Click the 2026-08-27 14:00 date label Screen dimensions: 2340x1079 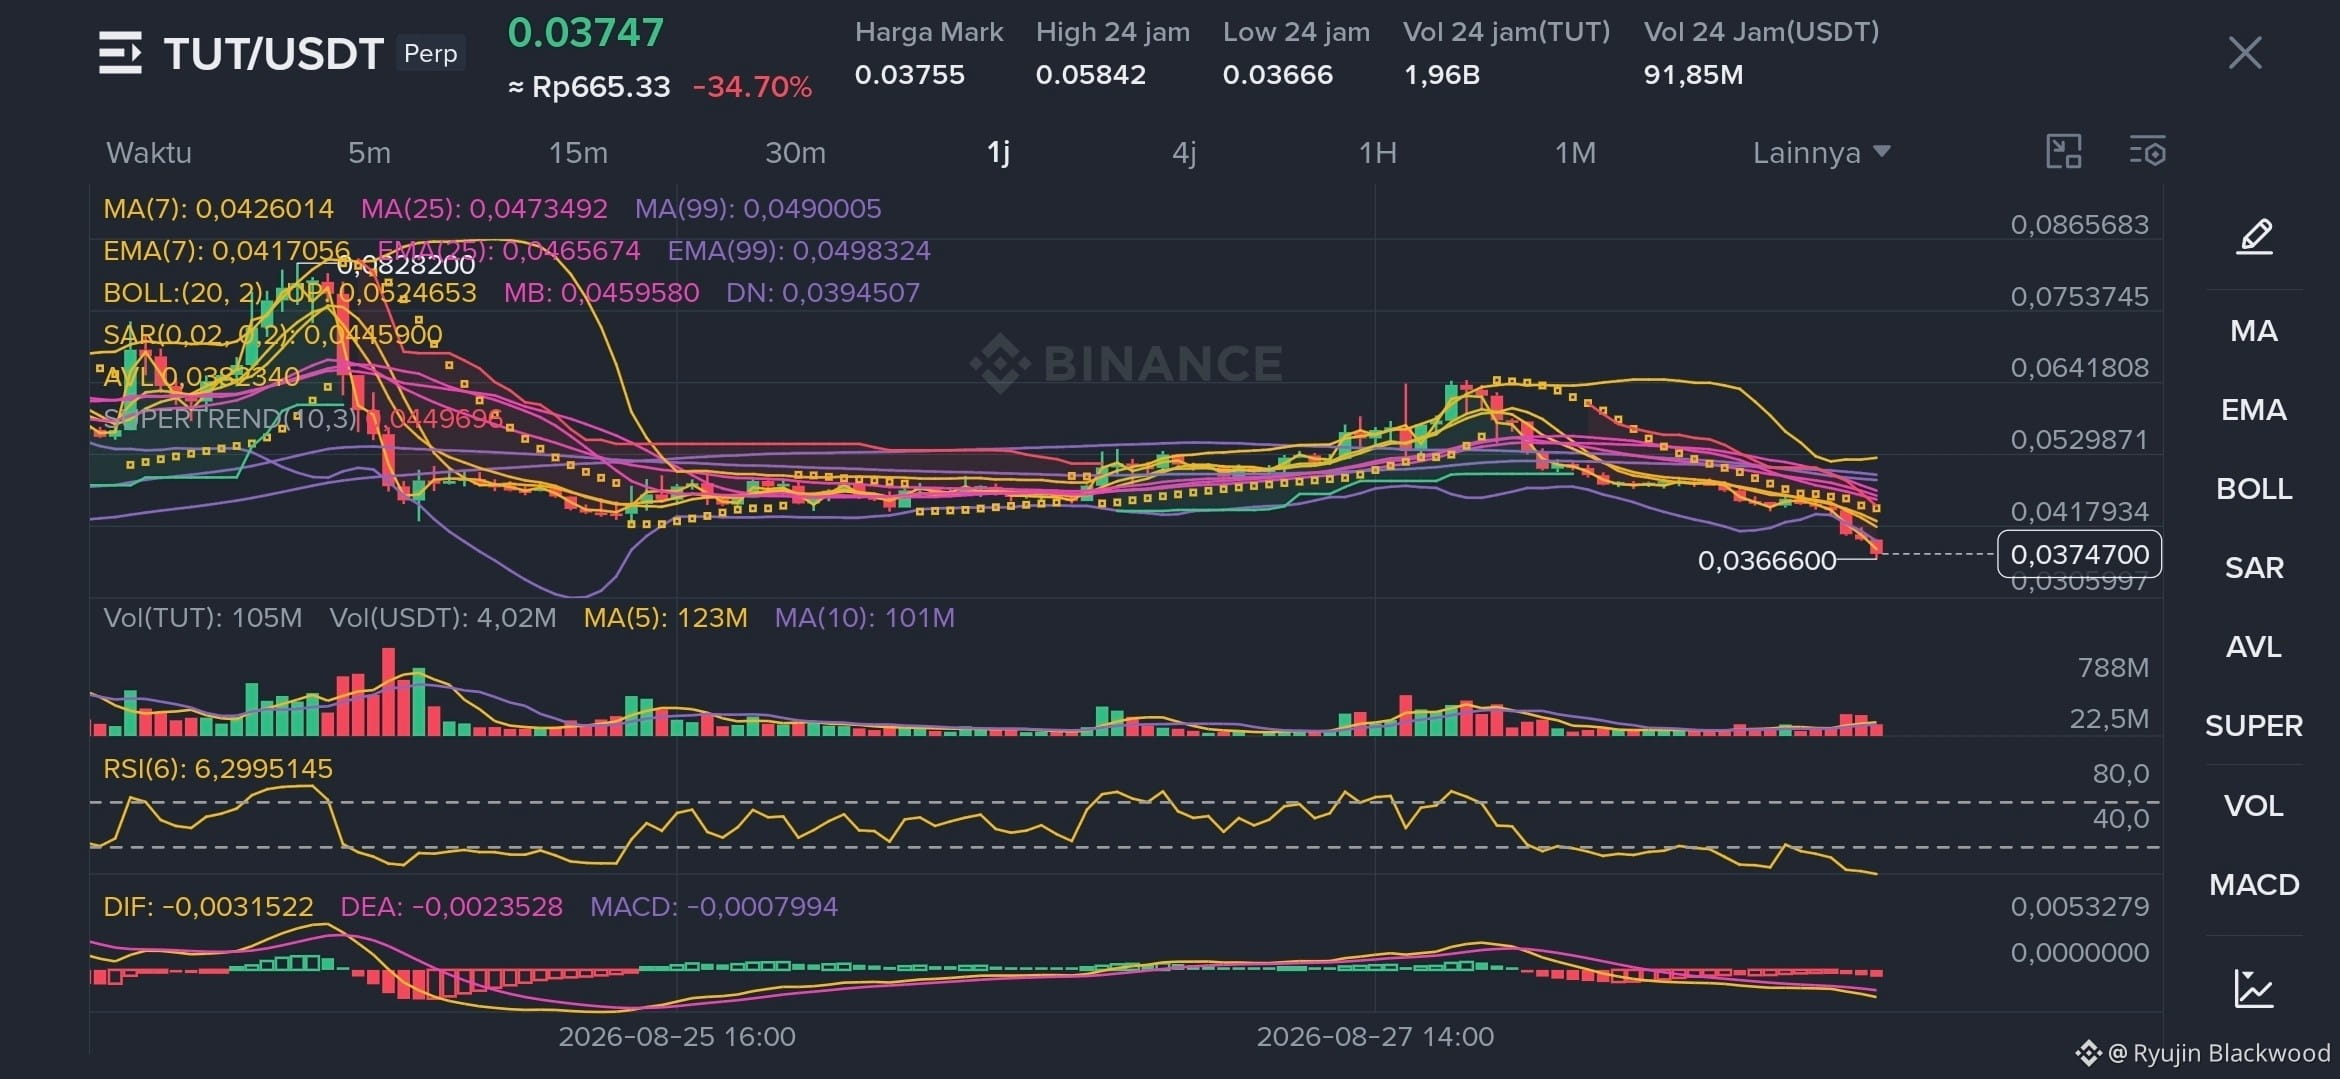(x=1375, y=1037)
